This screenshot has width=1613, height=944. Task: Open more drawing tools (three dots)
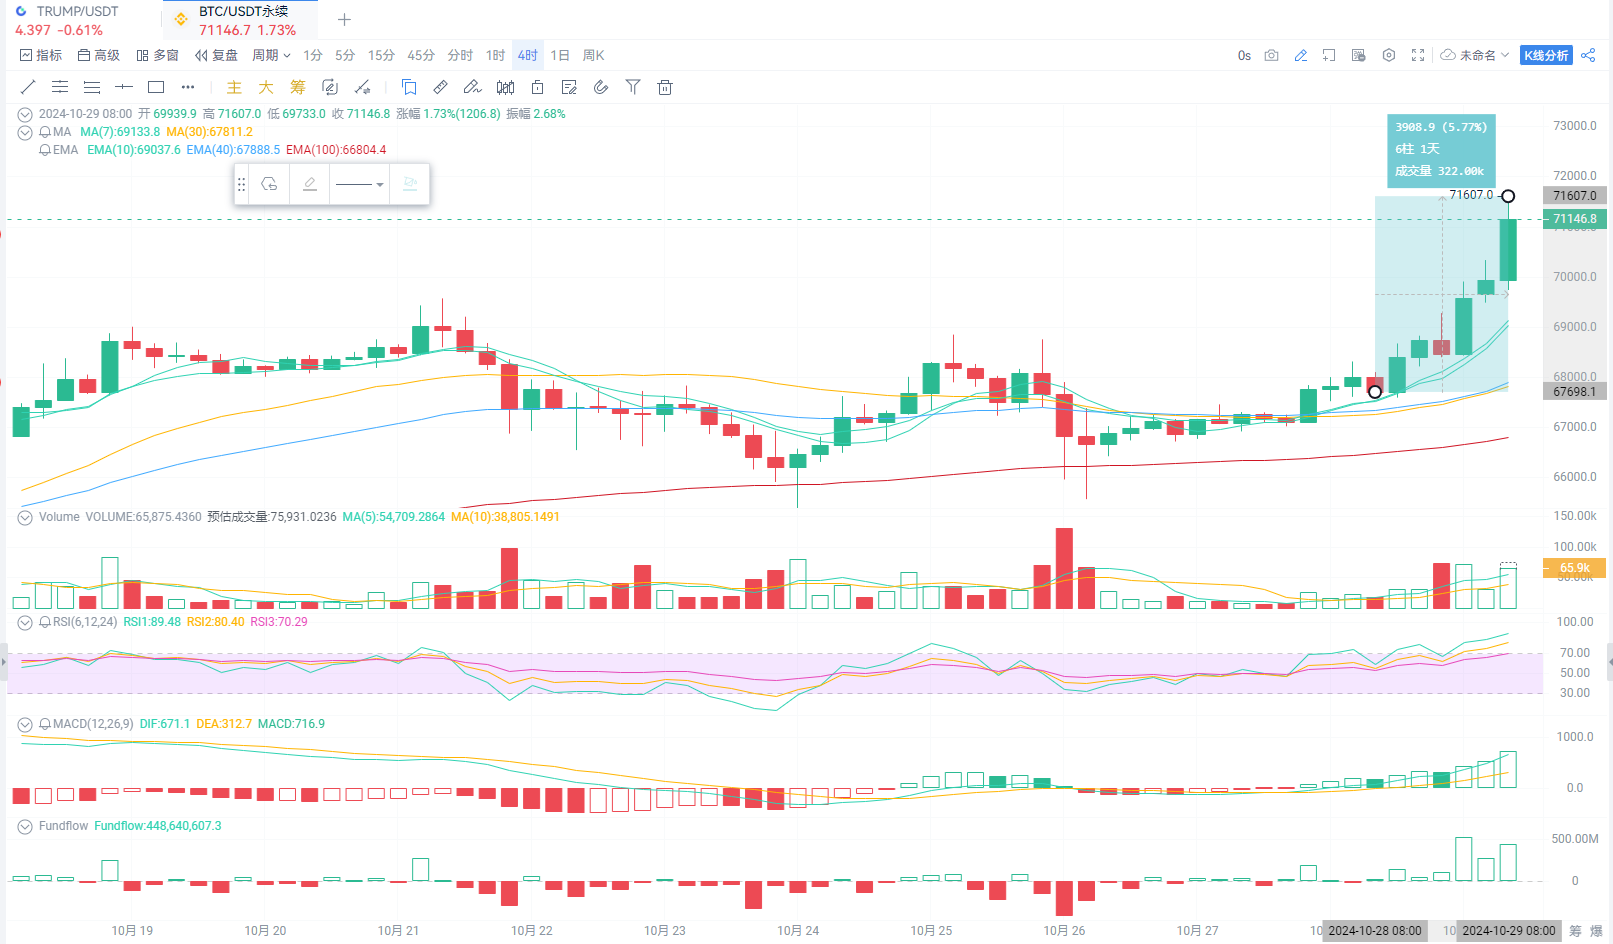click(x=188, y=87)
